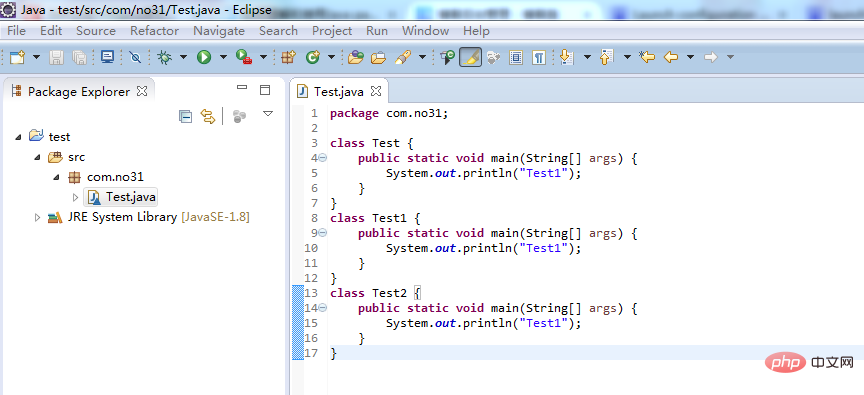Click the Last Edit Location icon

[647, 57]
